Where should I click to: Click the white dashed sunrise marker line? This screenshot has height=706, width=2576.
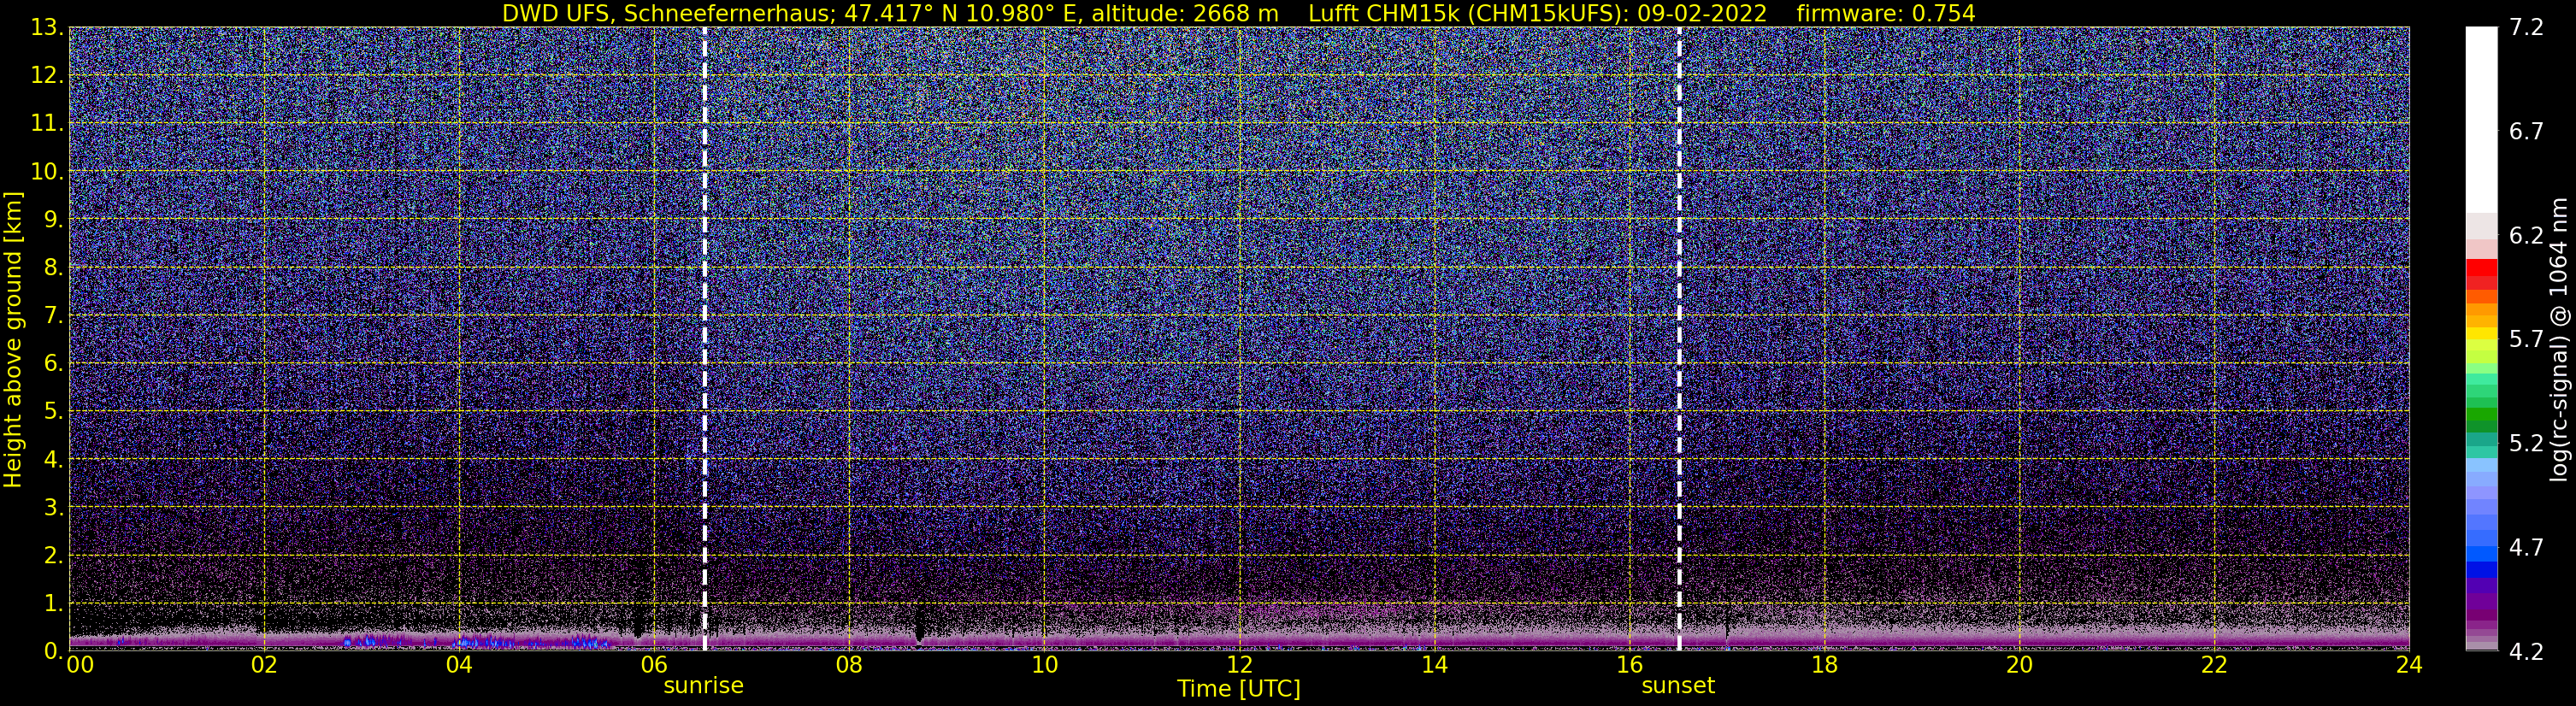pyautogui.click(x=704, y=338)
